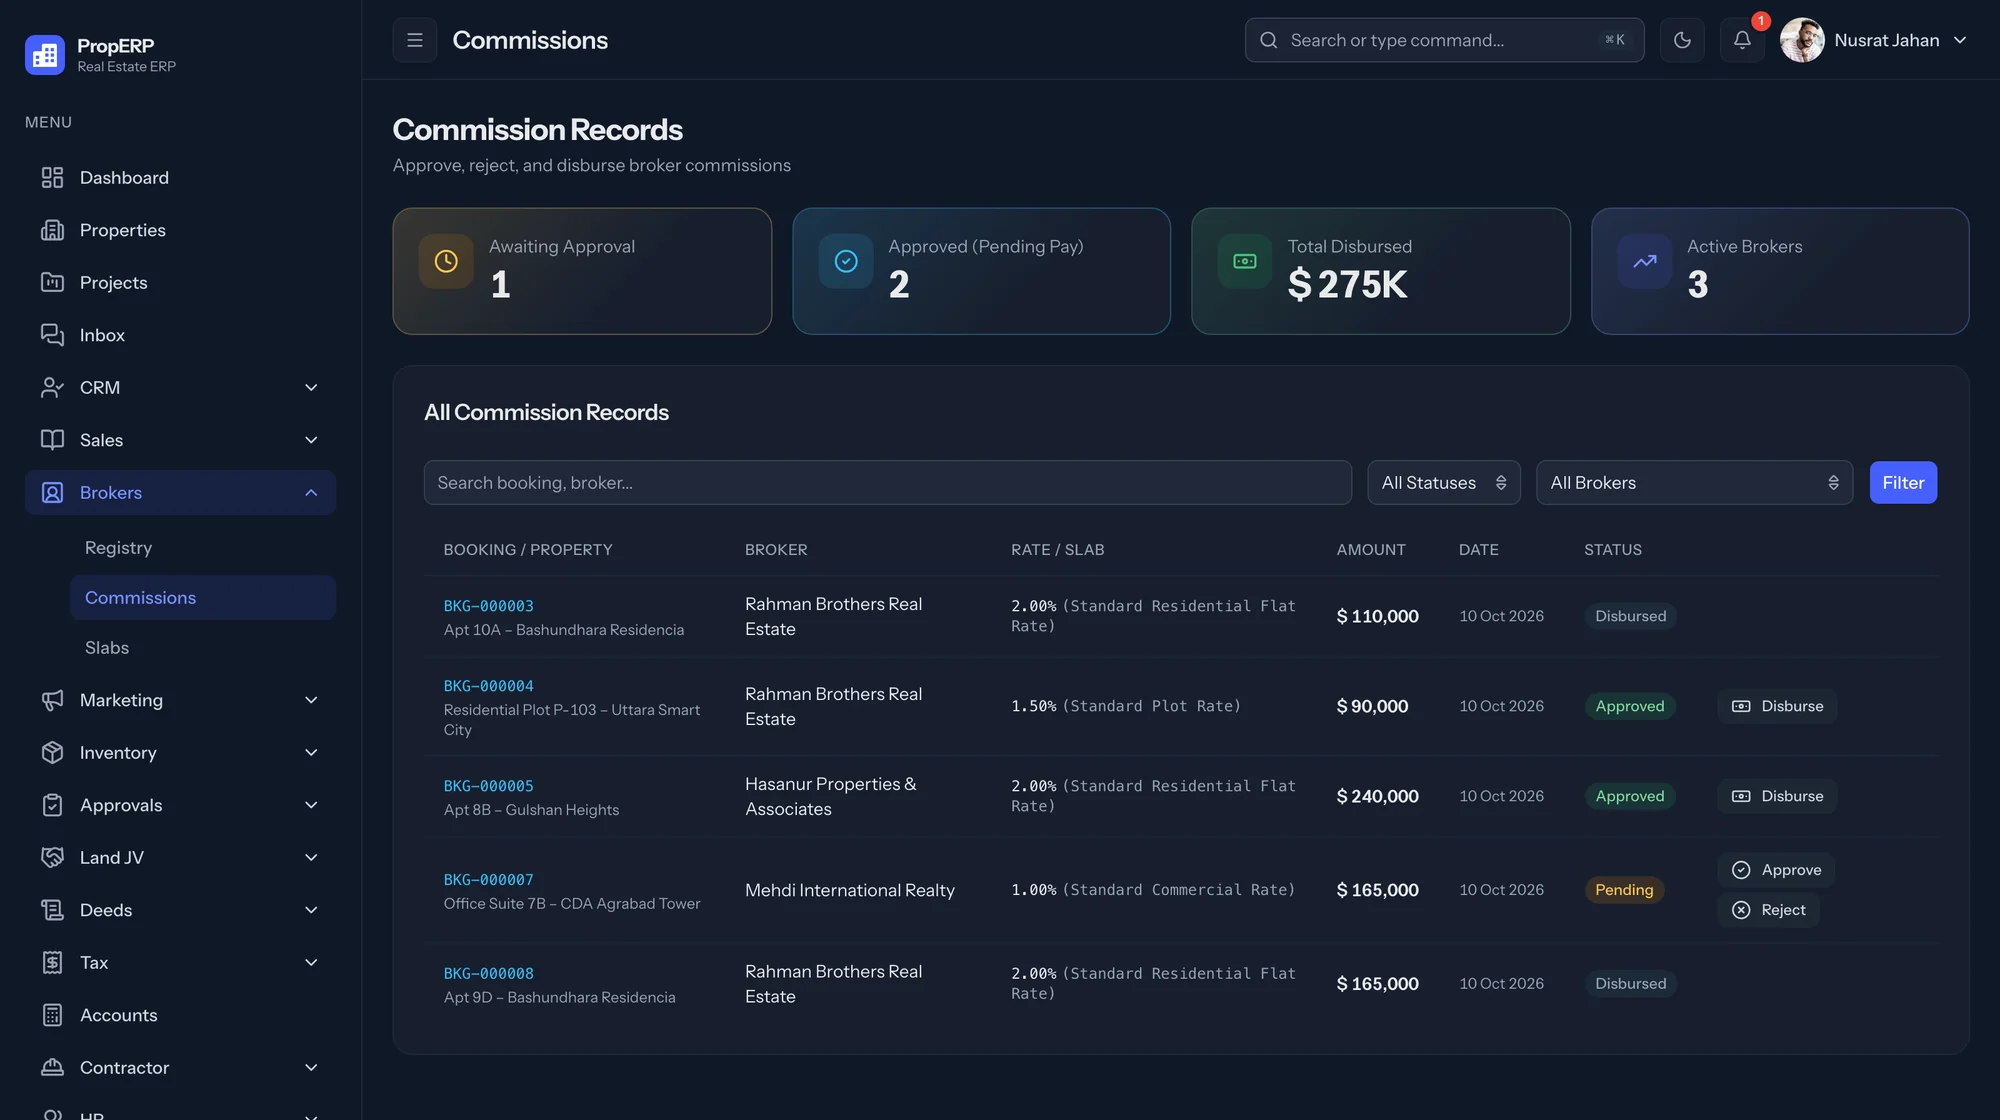This screenshot has width=2000, height=1120.
Task: Open booking link BKG-000008
Action: pyautogui.click(x=488, y=973)
